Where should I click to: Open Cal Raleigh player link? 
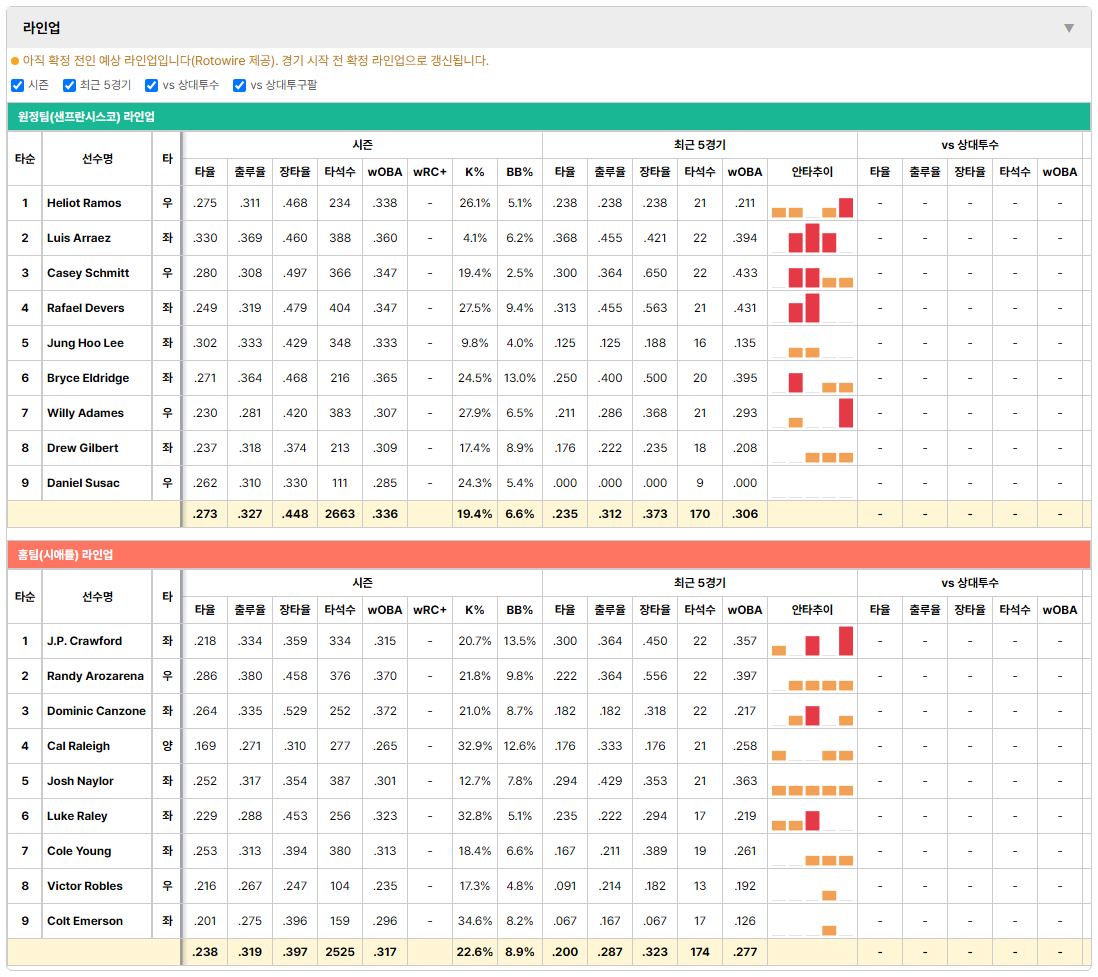coord(78,746)
